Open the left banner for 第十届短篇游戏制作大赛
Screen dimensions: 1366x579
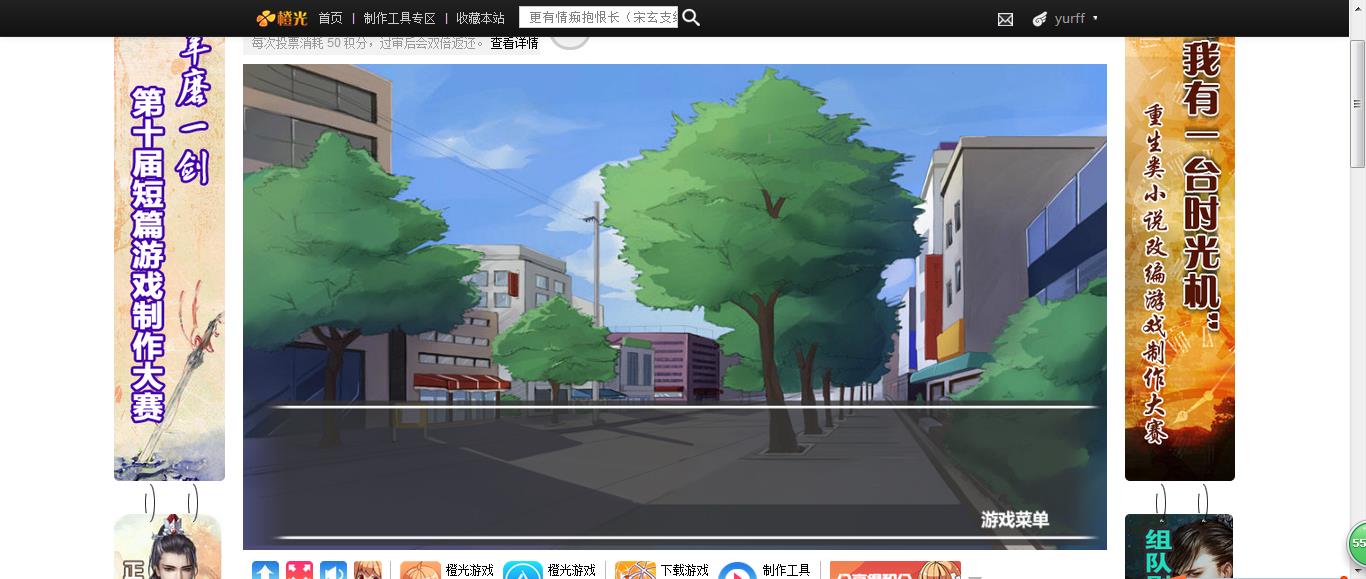pos(168,255)
